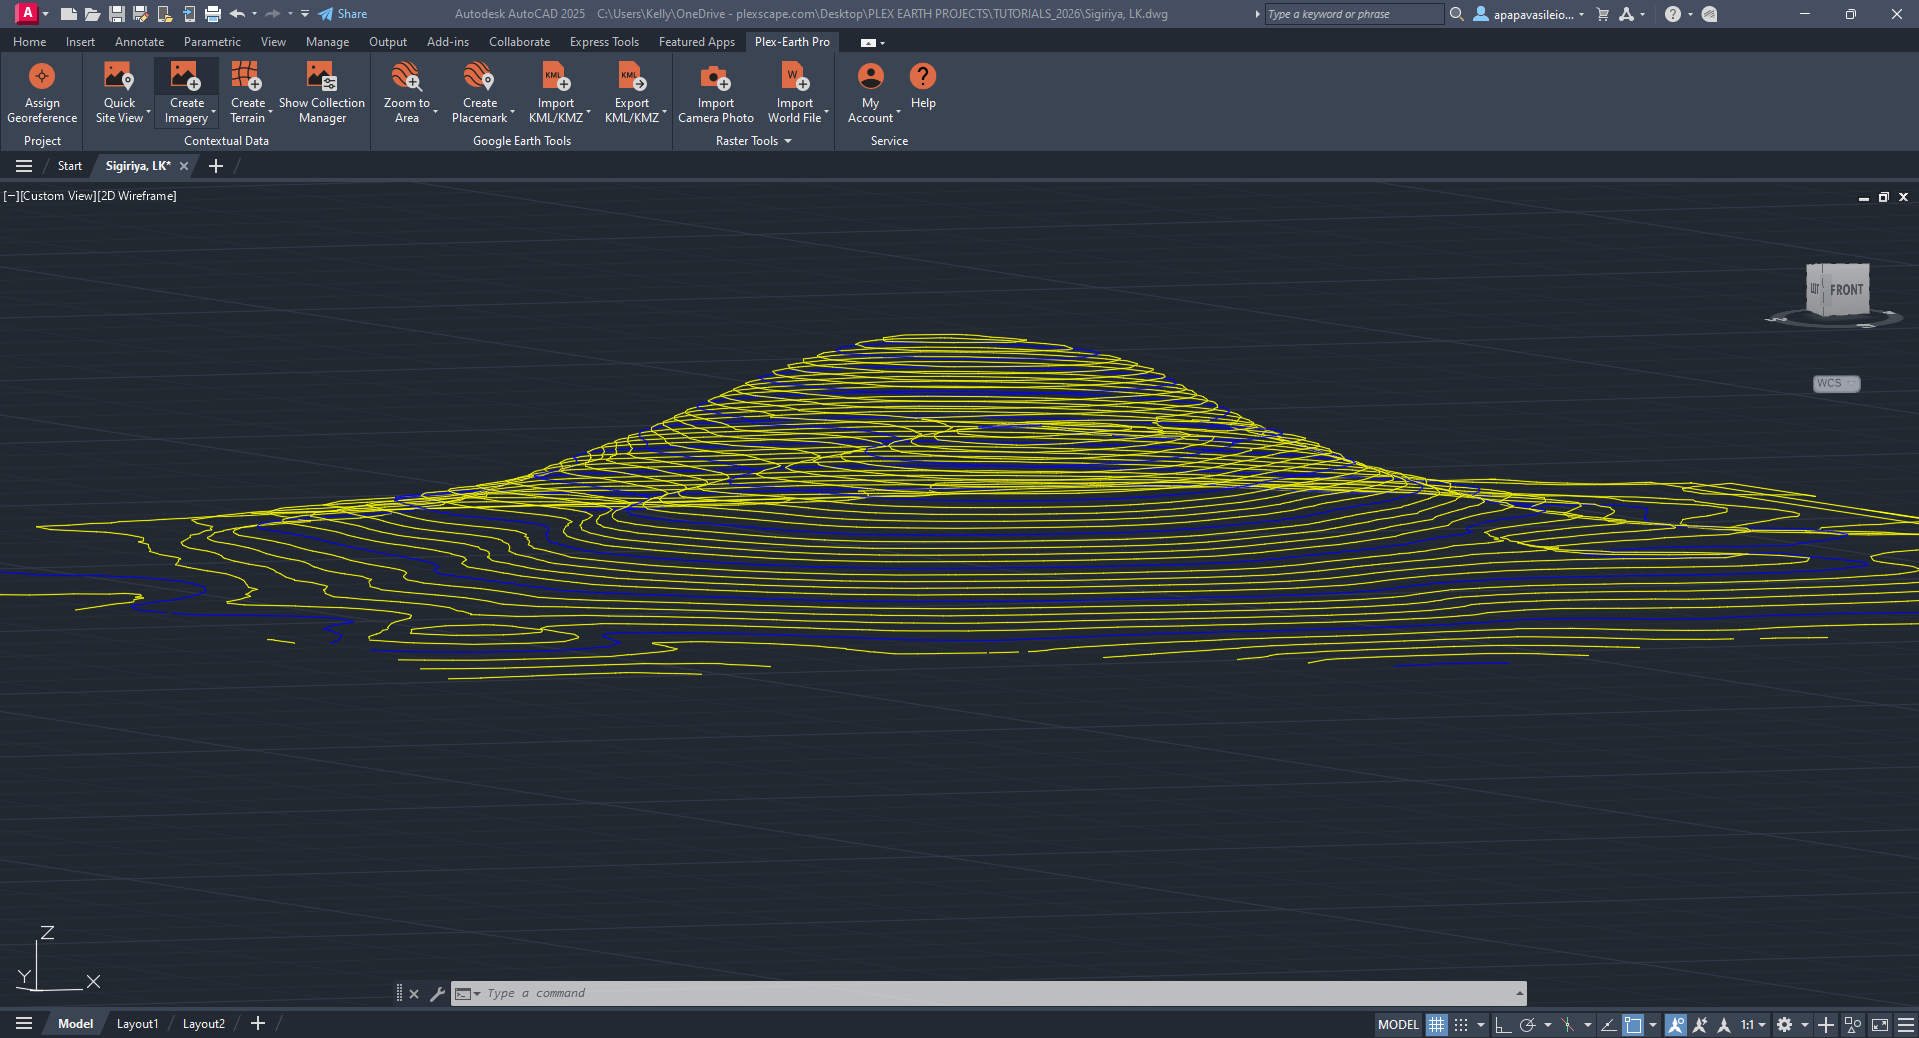Click Import KML/KMZ tool
The image size is (1919, 1038).
tap(556, 93)
